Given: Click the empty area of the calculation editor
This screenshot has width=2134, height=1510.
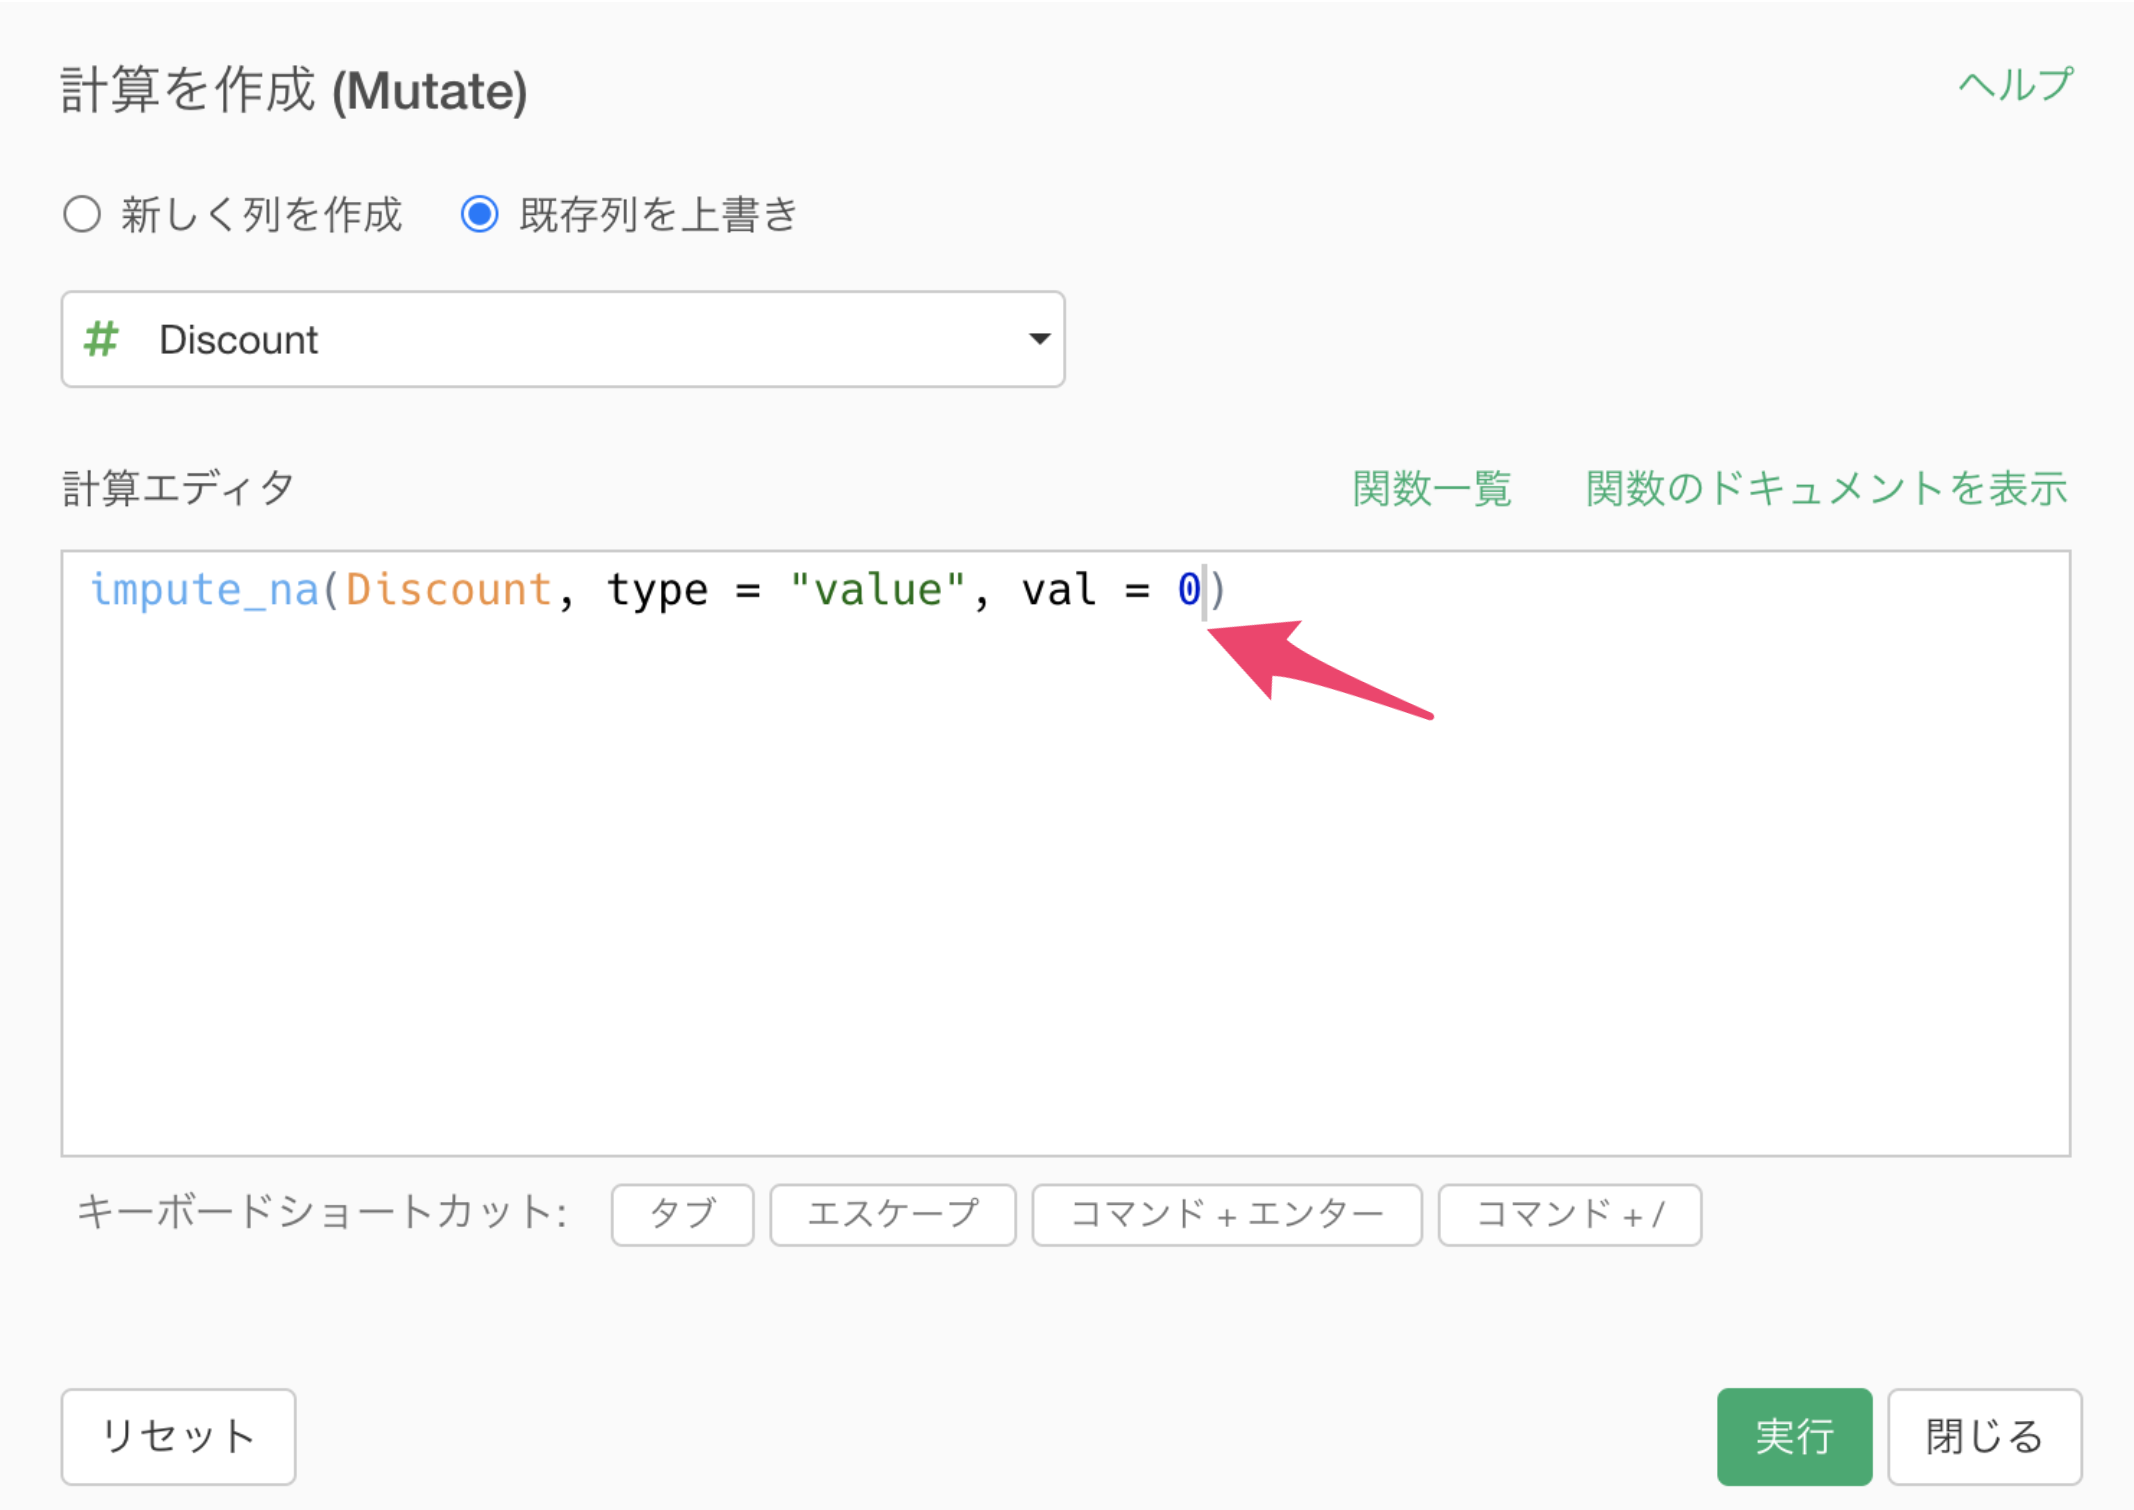Looking at the screenshot, I should [1066, 900].
